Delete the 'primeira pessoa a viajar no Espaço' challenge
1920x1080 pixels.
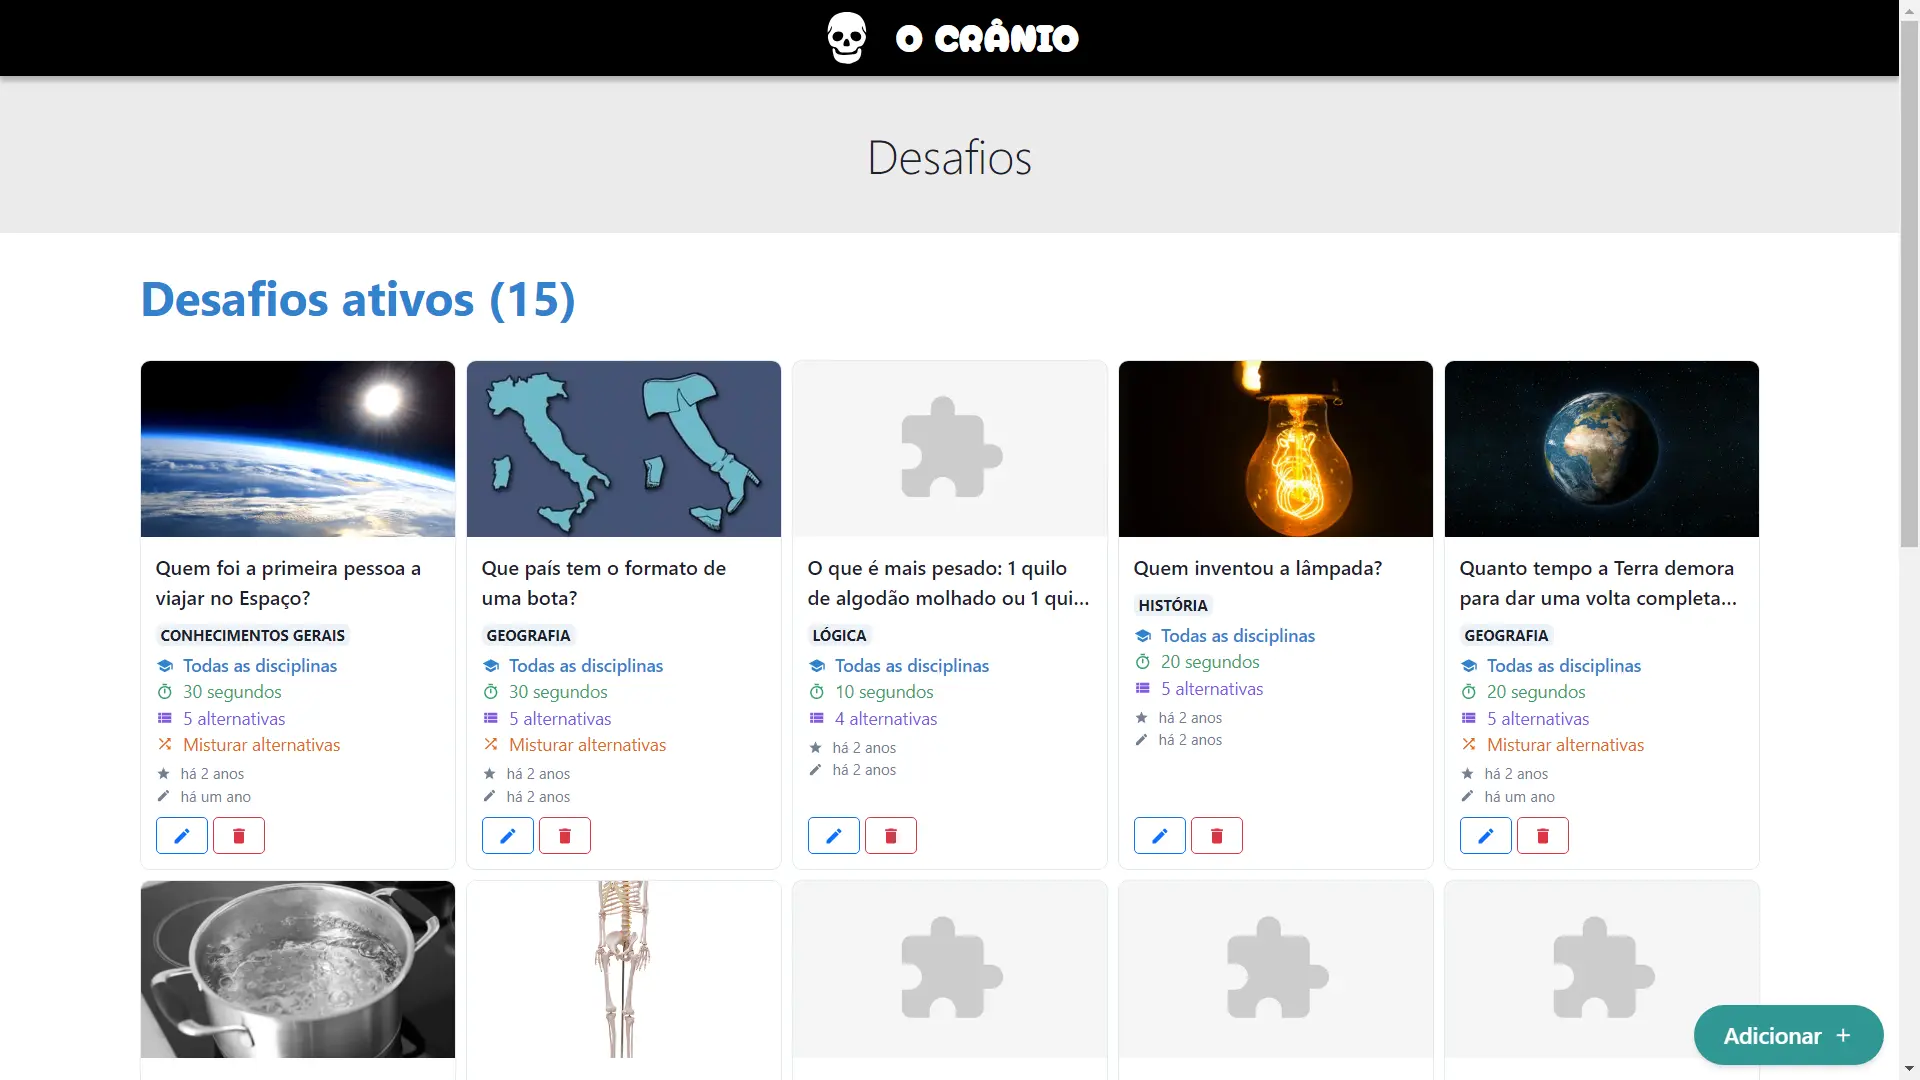coord(239,835)
